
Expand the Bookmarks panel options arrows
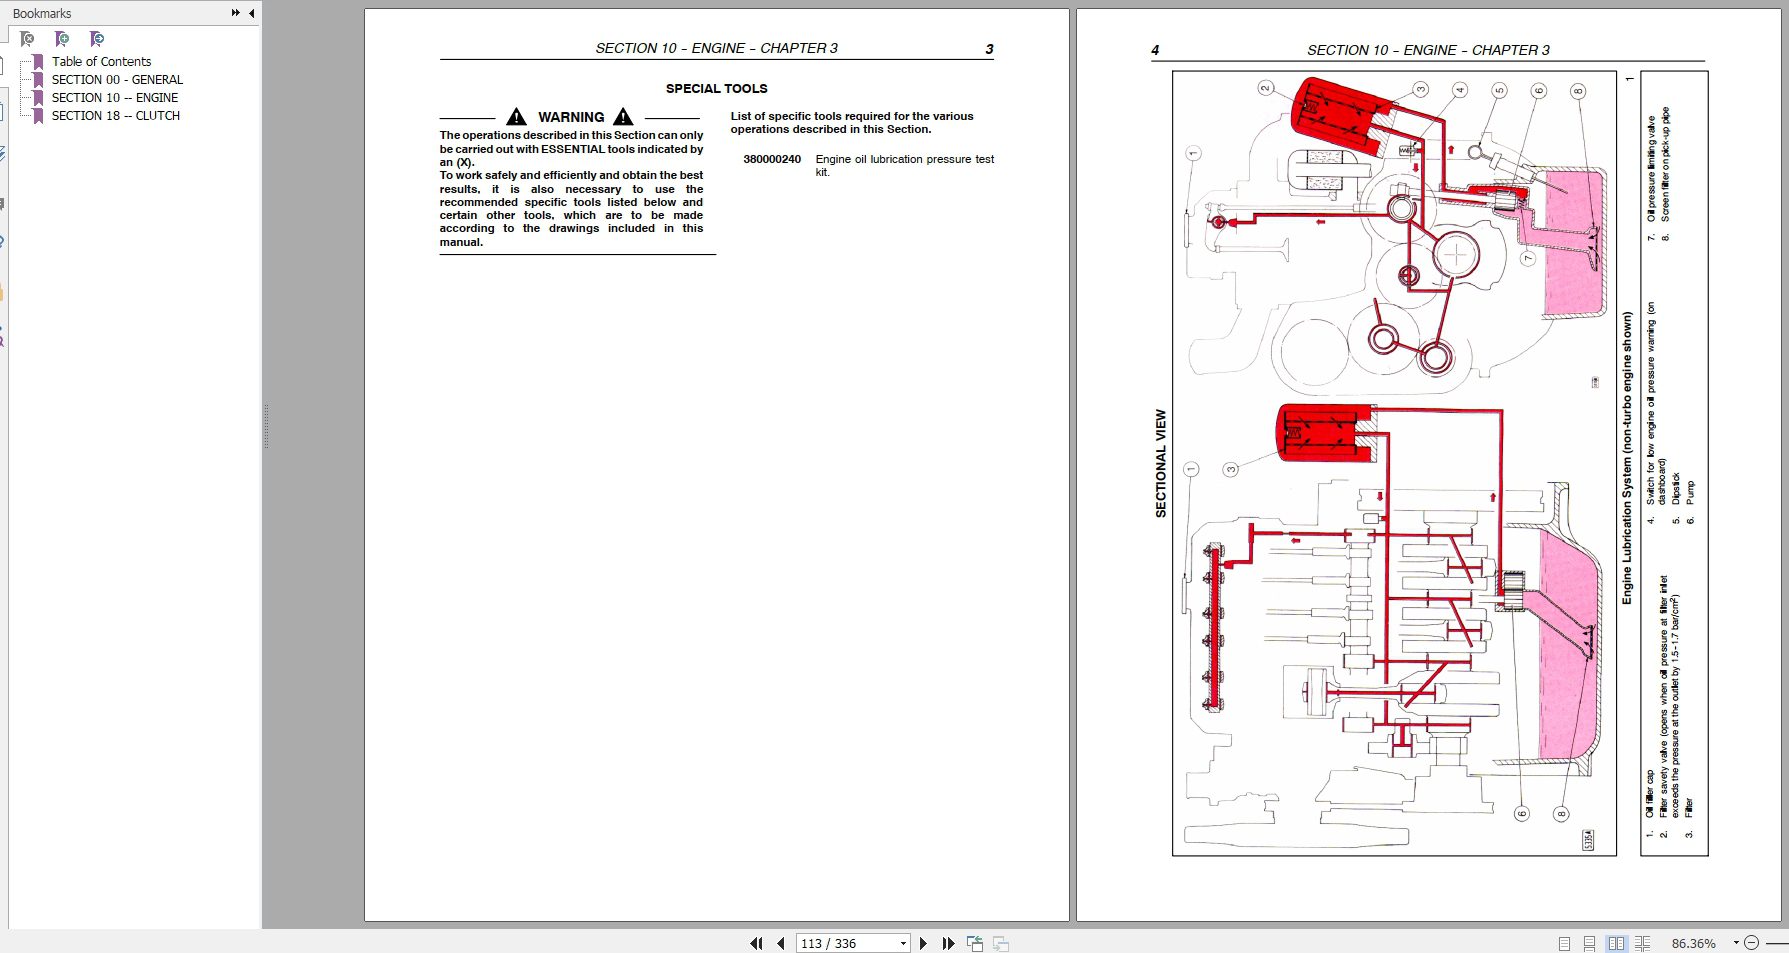(236, 13)
